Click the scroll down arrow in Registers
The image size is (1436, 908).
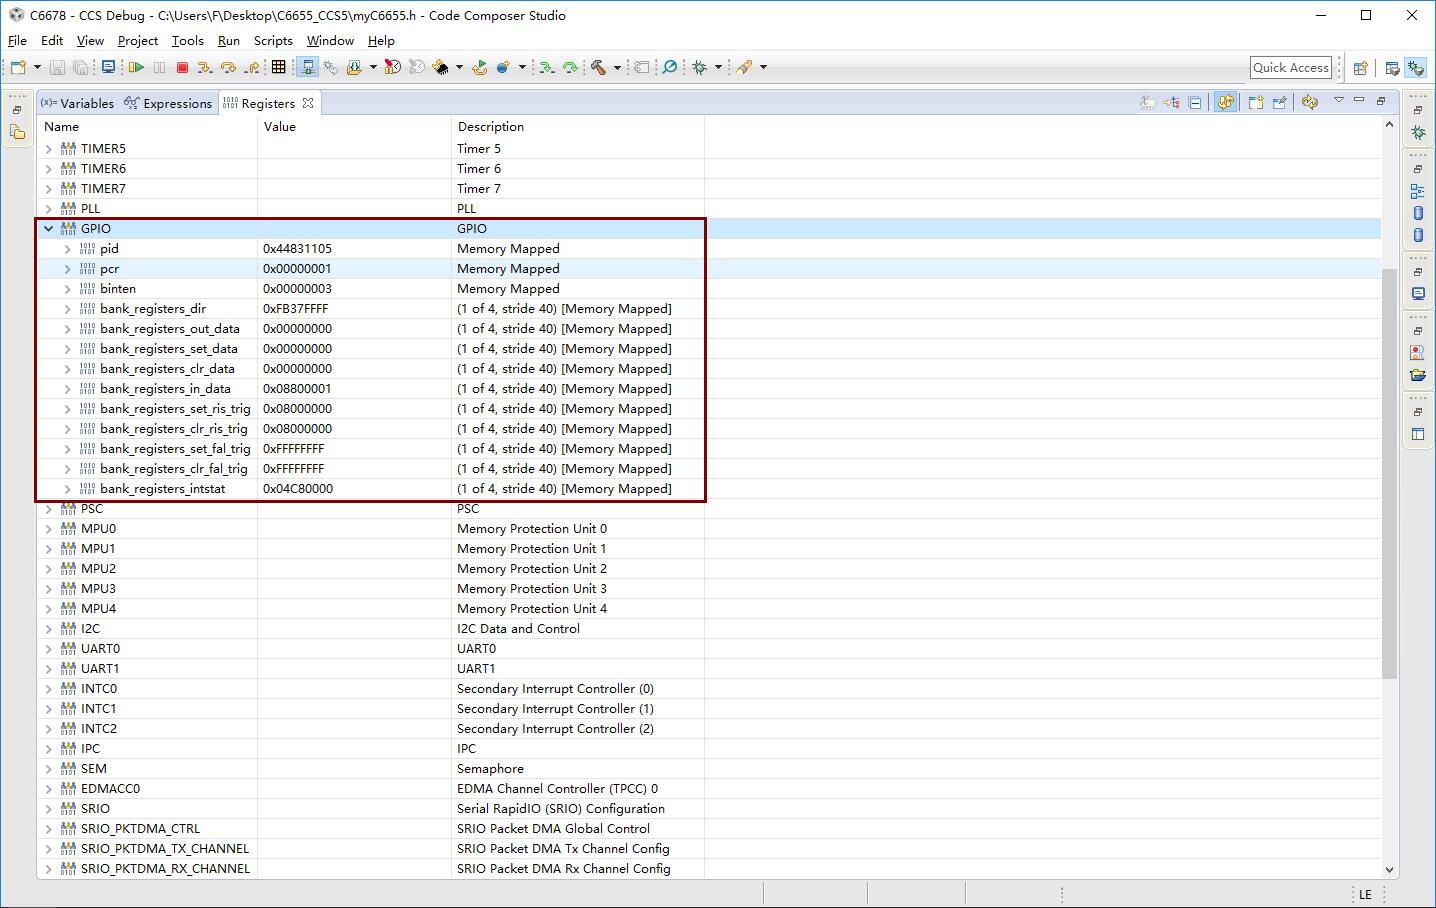click(1389, 870)
